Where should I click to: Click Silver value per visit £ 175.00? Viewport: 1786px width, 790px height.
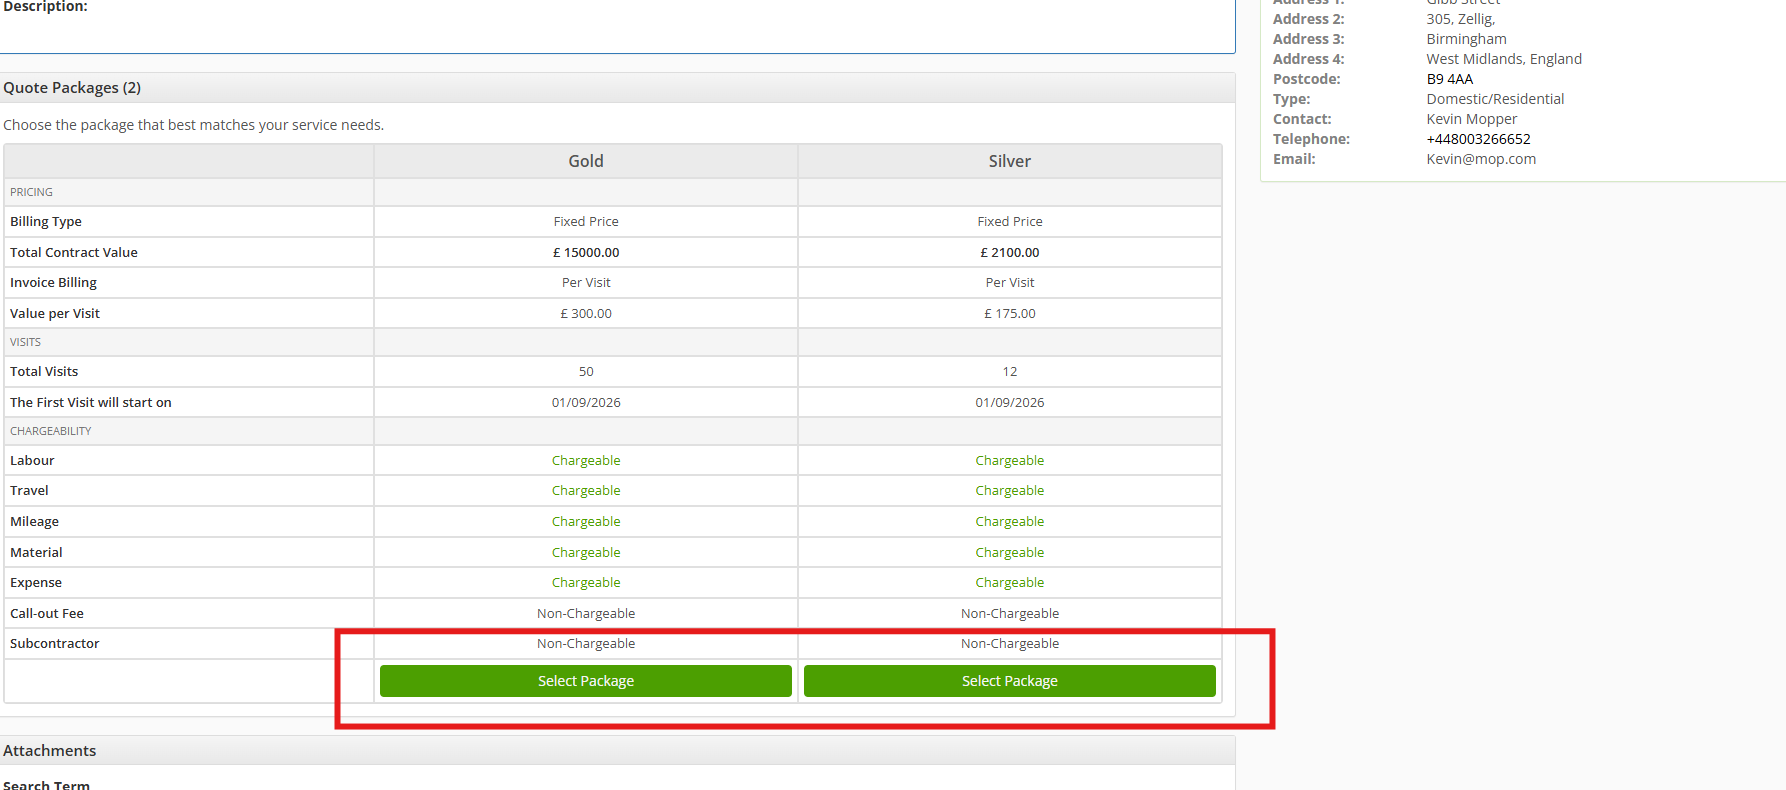pos(1010,314)
